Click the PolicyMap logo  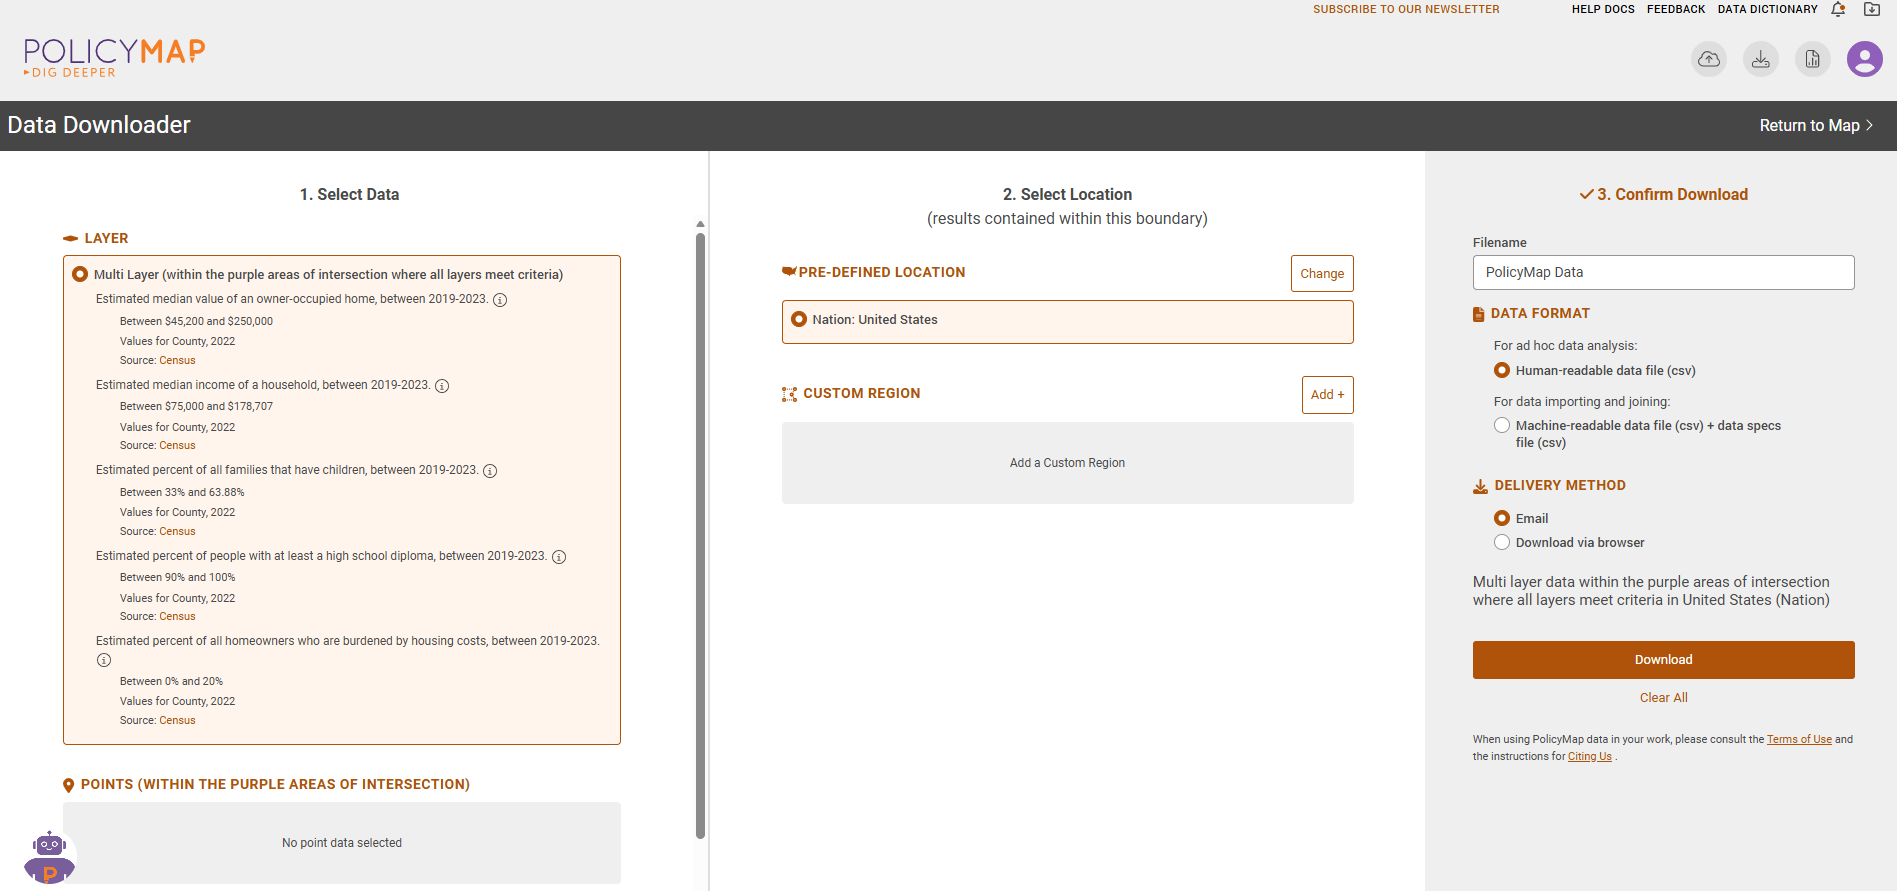114,57
